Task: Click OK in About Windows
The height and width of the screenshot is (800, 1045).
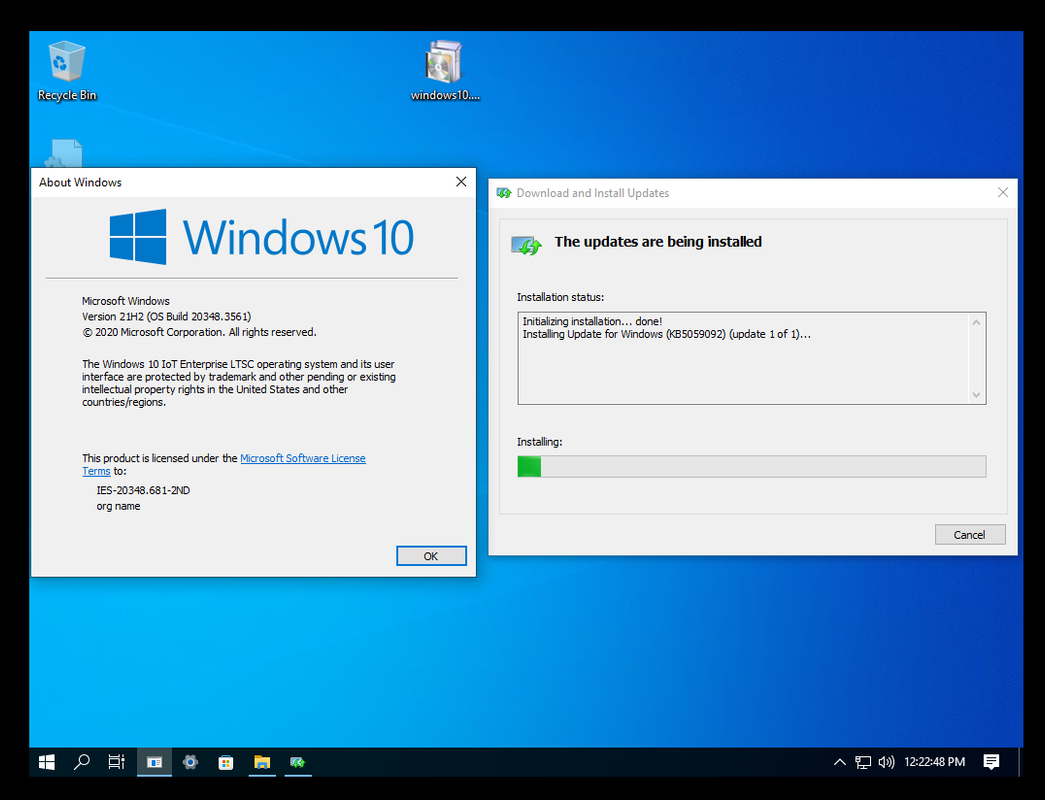Action: click(x=431, y=556)
